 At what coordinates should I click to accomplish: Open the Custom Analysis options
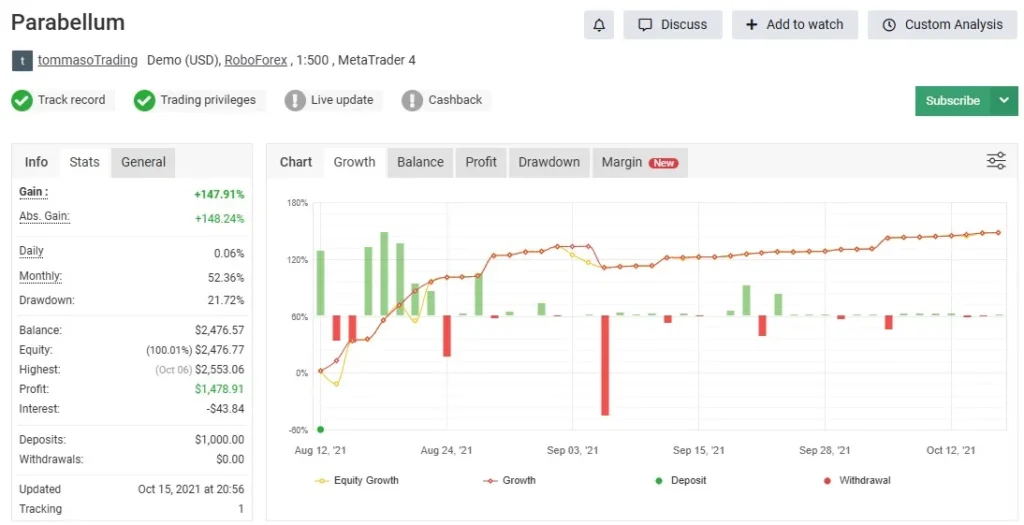coord(942,25)
